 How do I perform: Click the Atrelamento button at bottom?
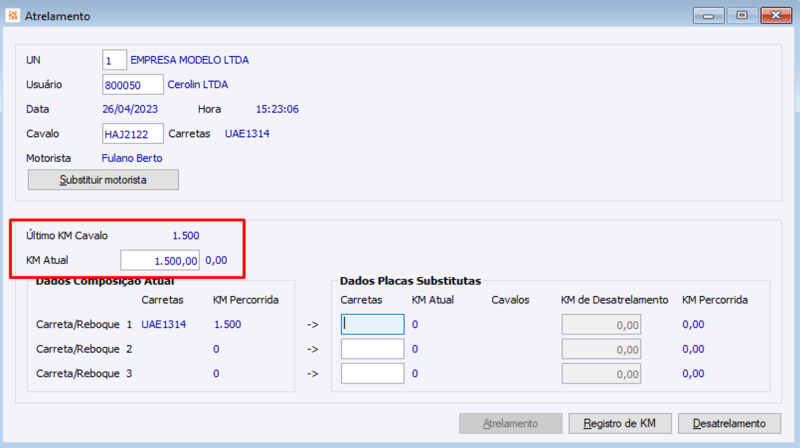click(511, 424)
